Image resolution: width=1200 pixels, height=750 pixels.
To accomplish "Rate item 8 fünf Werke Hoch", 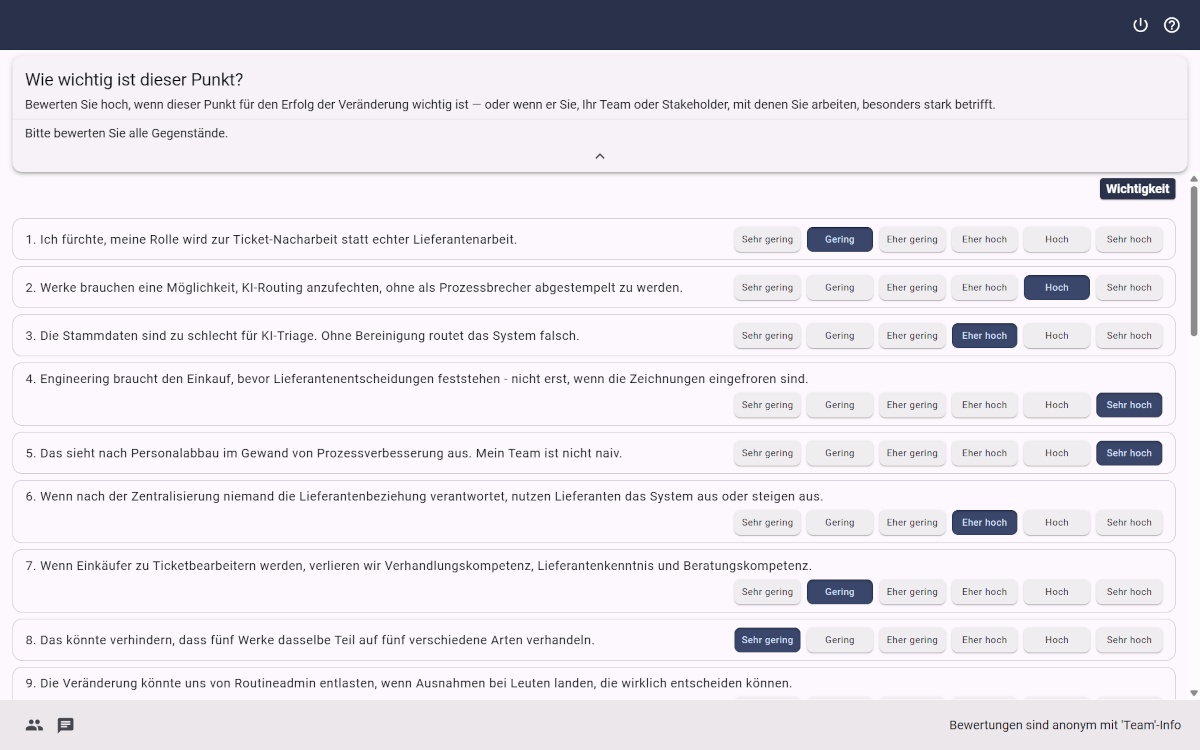I will [1057, 640].
